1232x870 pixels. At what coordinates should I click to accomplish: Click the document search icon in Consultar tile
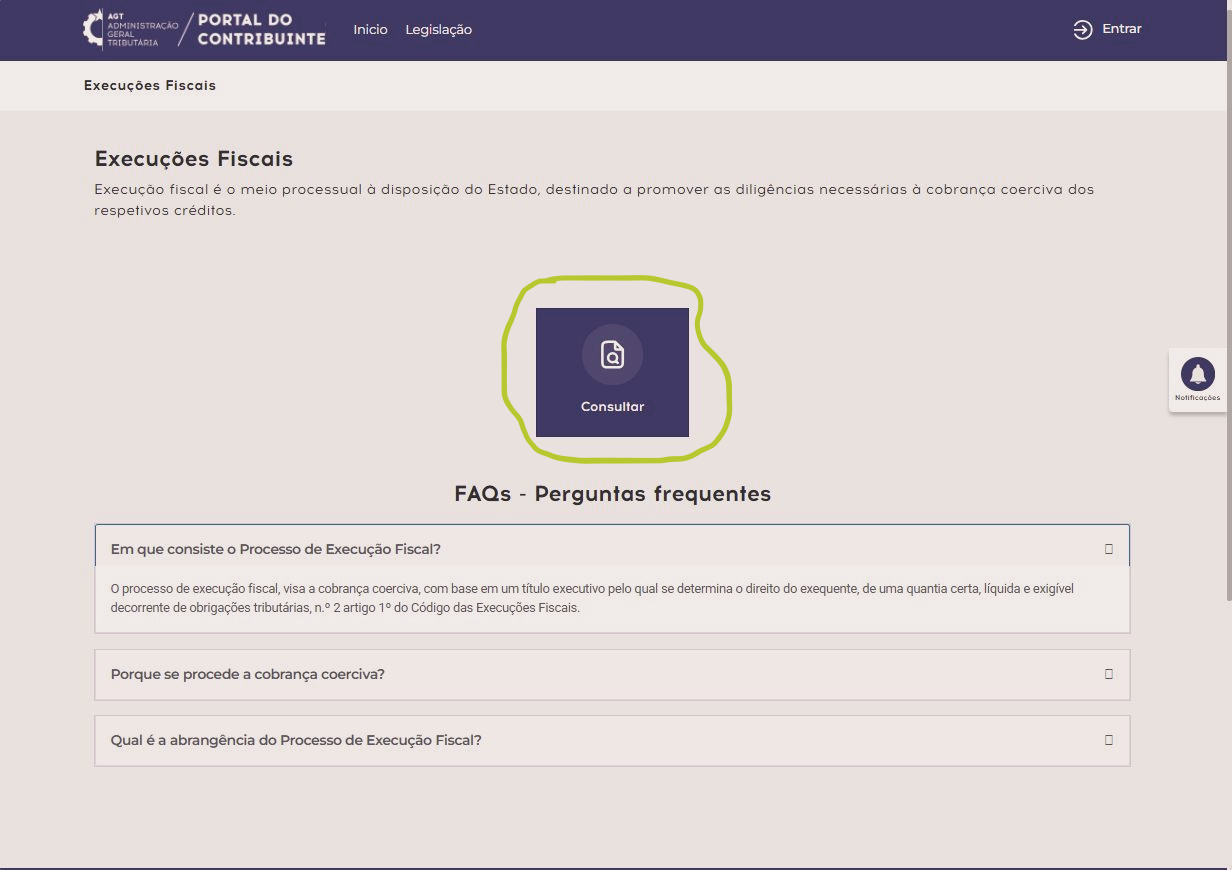tap(612, 355)
